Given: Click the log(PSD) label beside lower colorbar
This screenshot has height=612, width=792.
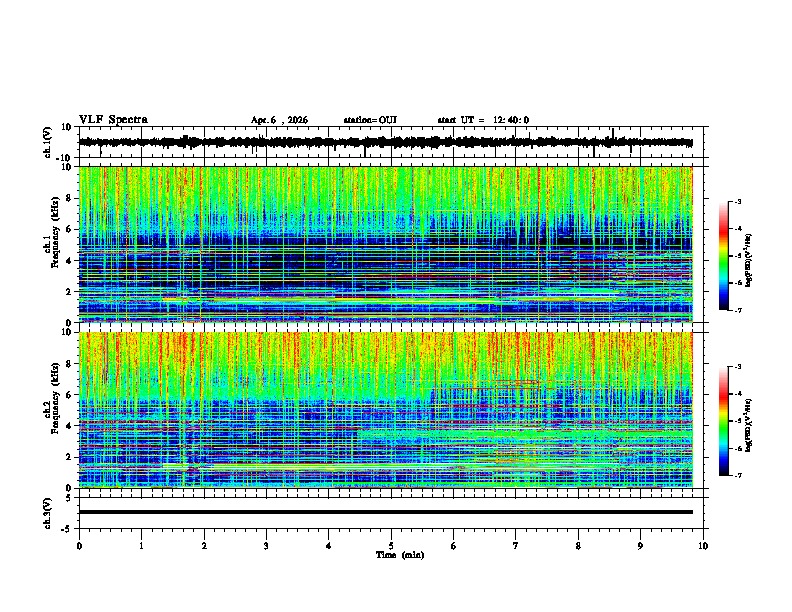Looking at the screenshot, I should coord(749,425).
